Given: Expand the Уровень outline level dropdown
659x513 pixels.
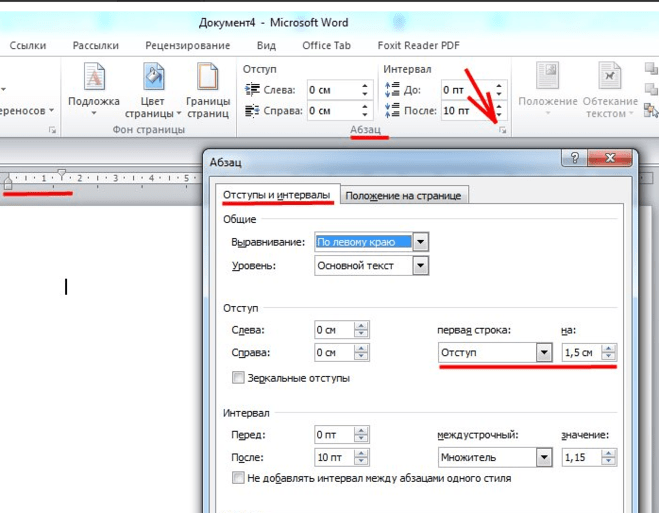Looking at the screenshot, I should pos(421,266).
